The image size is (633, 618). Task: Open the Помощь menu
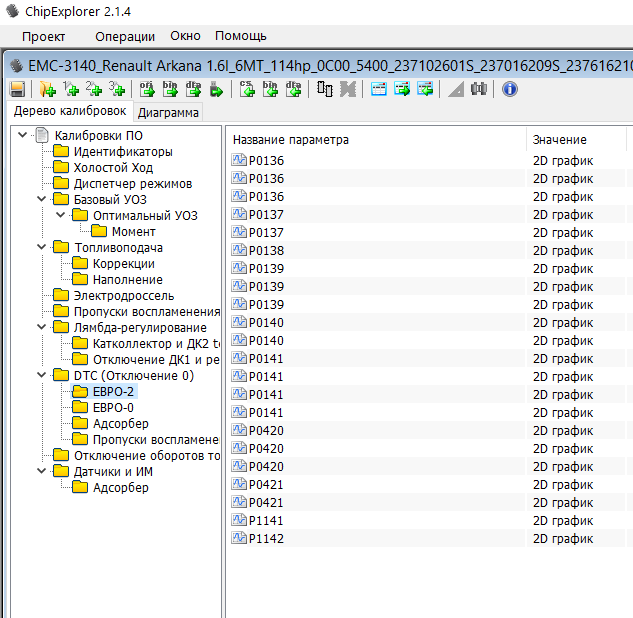240,36
